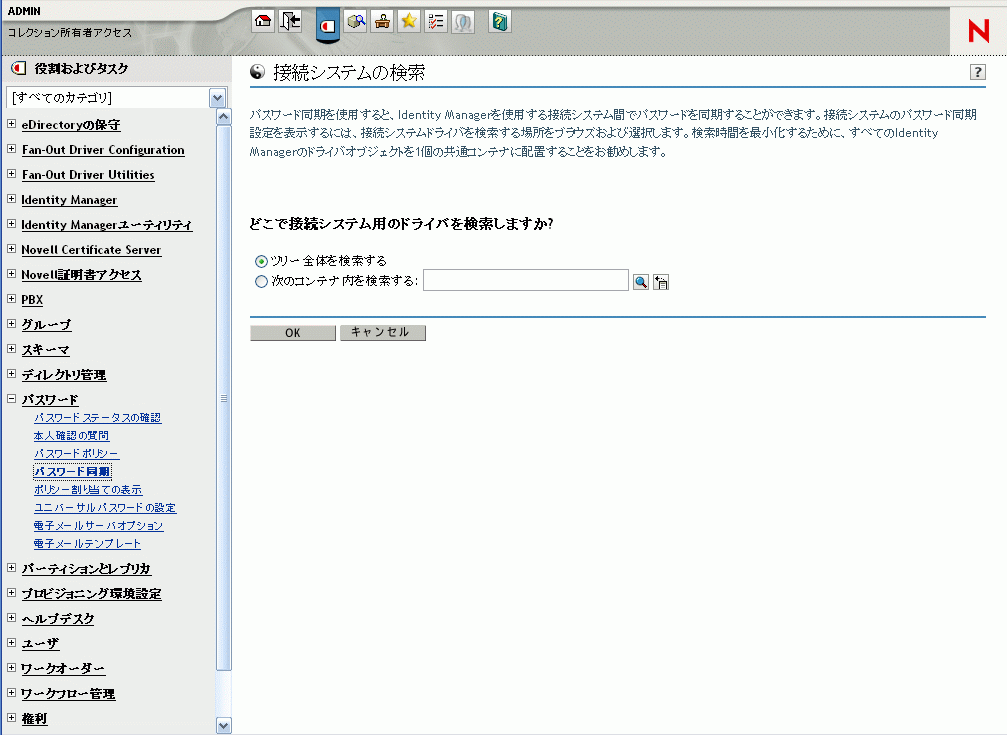Click inside the container search text field
1007x735 pixels.
click(525, 281)
